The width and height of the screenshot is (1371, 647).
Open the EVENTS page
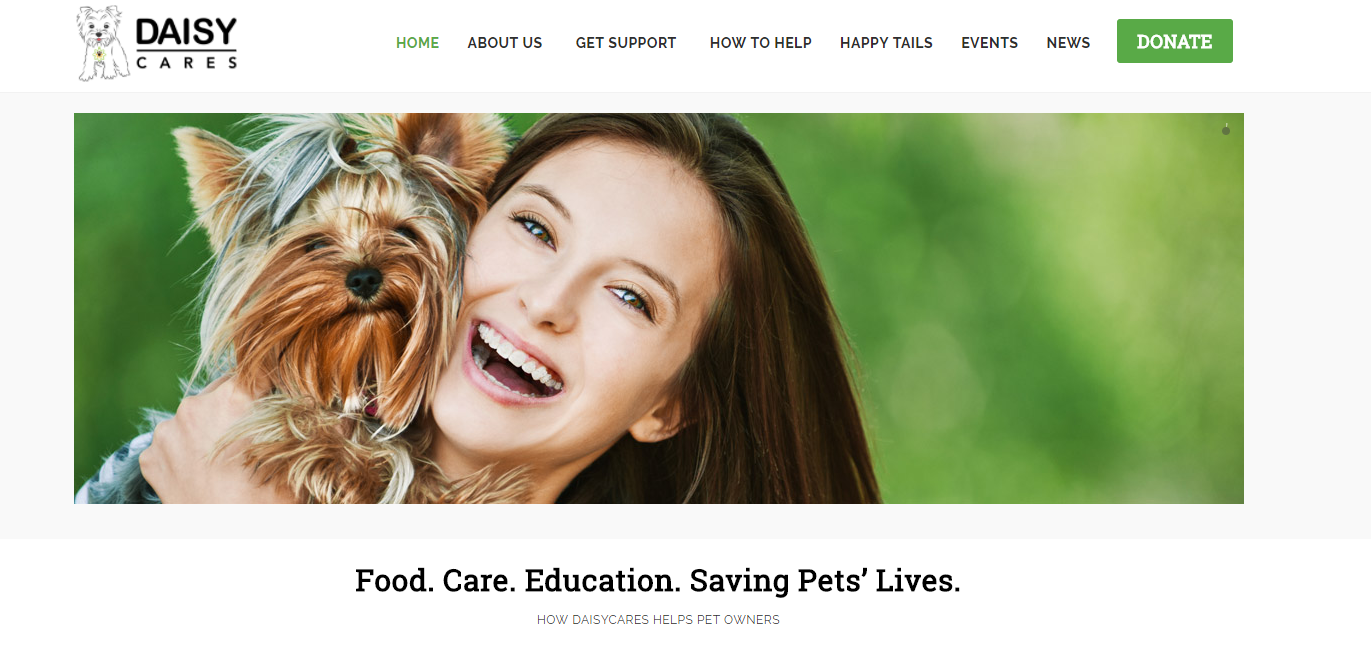990,43
